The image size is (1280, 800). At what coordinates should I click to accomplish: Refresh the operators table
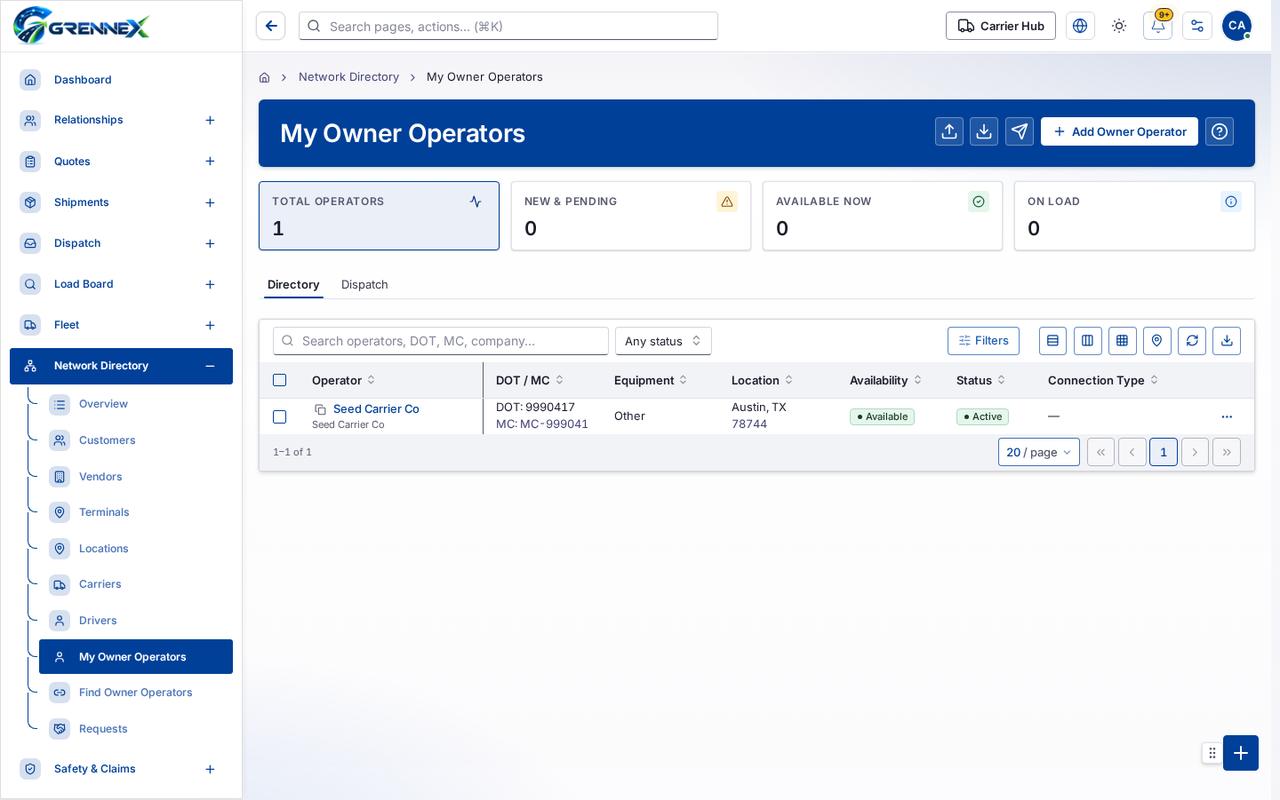pos(1192,341)
